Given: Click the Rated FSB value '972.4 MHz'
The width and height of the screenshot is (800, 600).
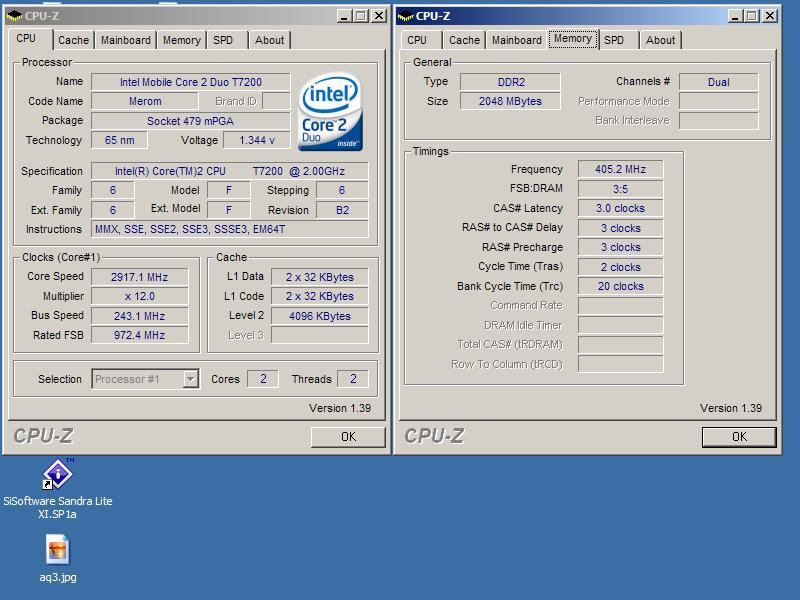Looking at the screenshot, I should [140, 335].
